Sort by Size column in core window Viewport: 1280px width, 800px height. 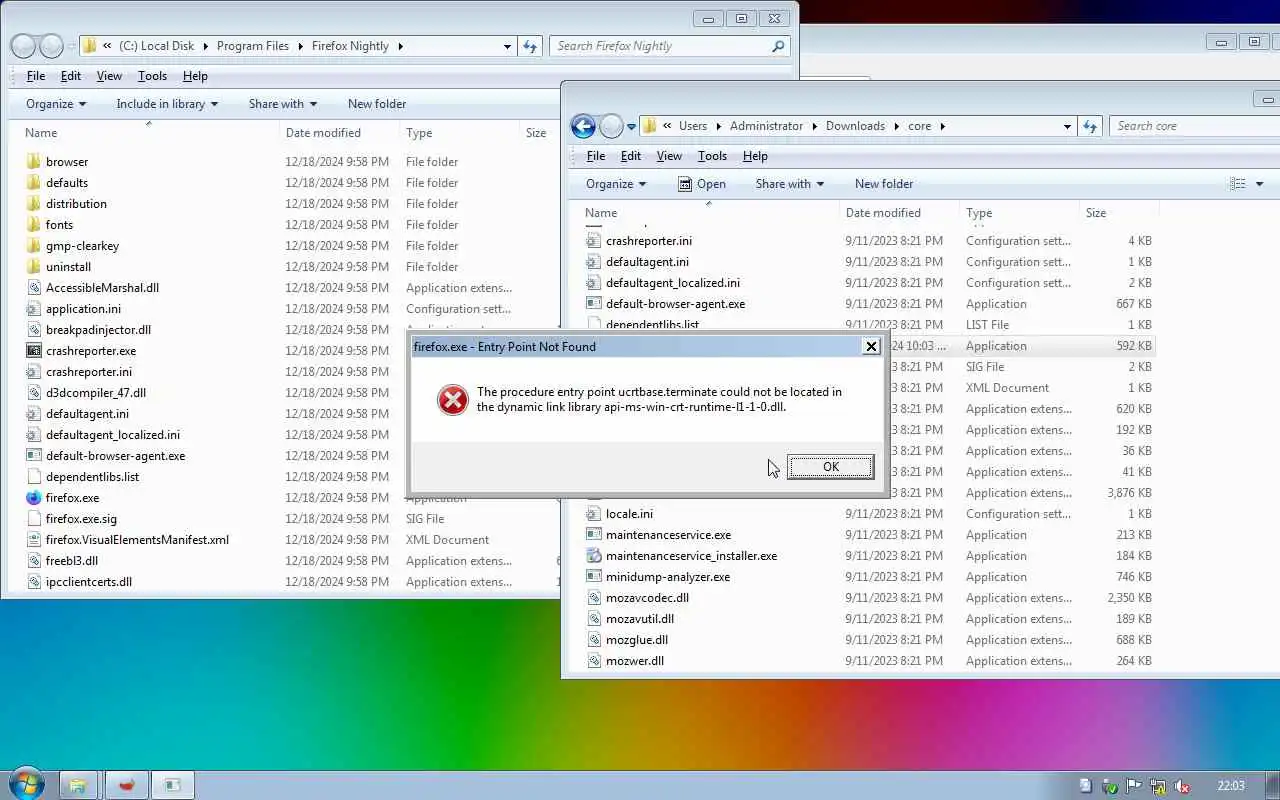click(1096, 213)
